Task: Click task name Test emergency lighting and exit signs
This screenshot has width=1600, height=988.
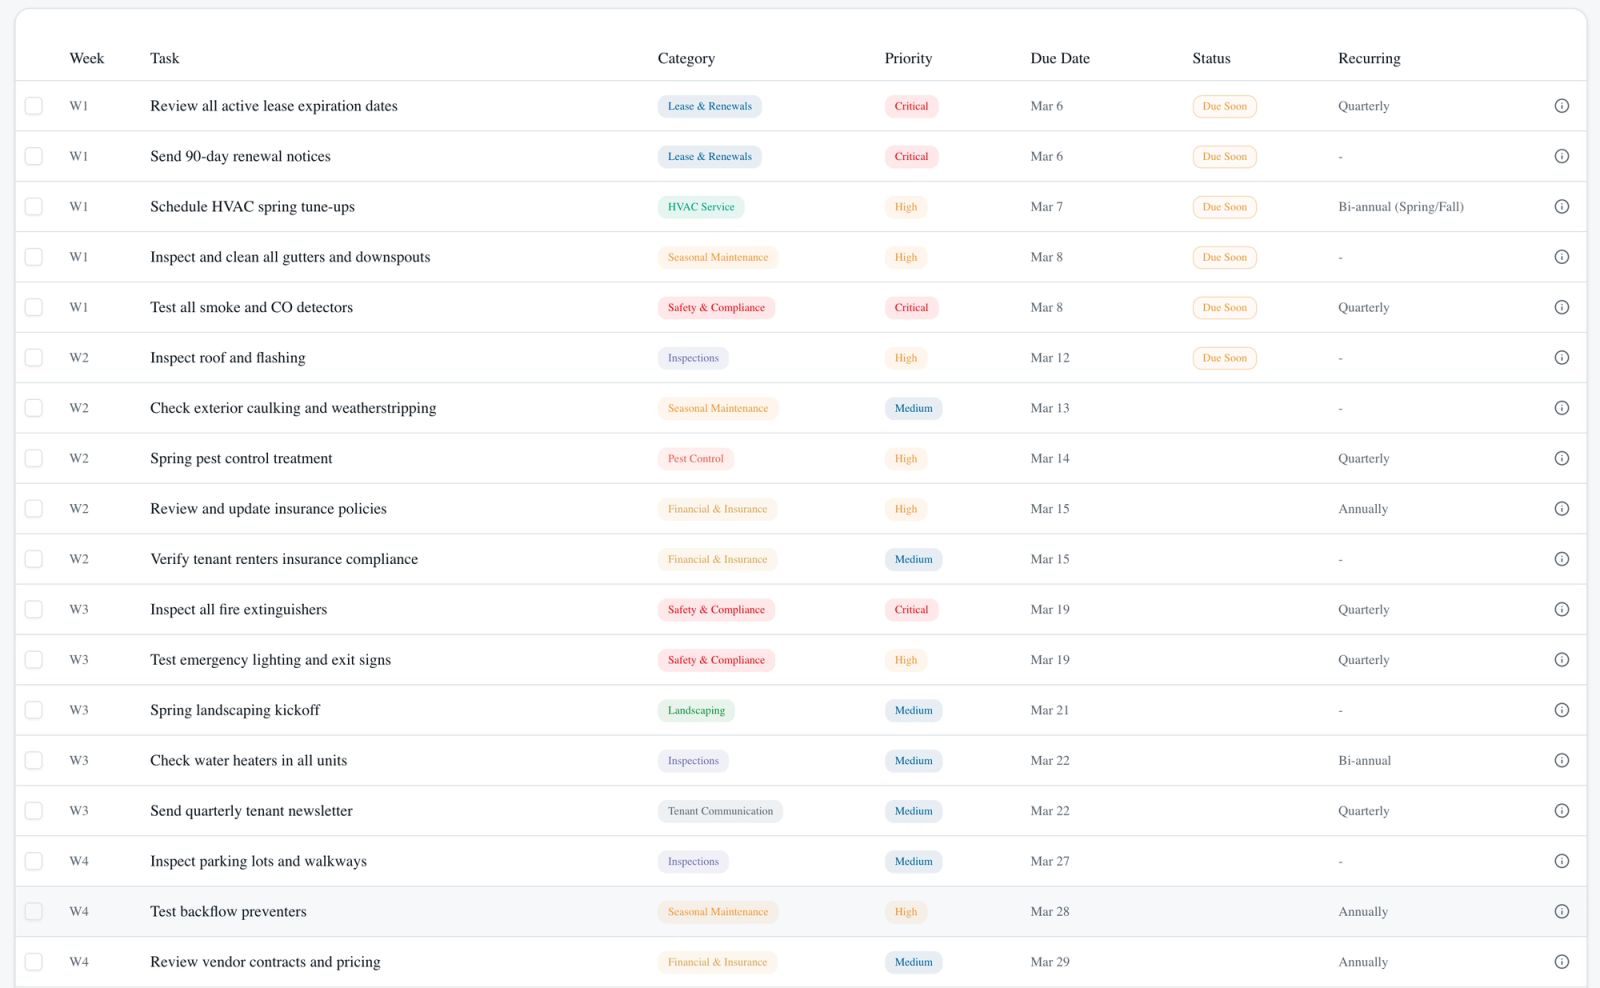Action: tap(270, 660)
